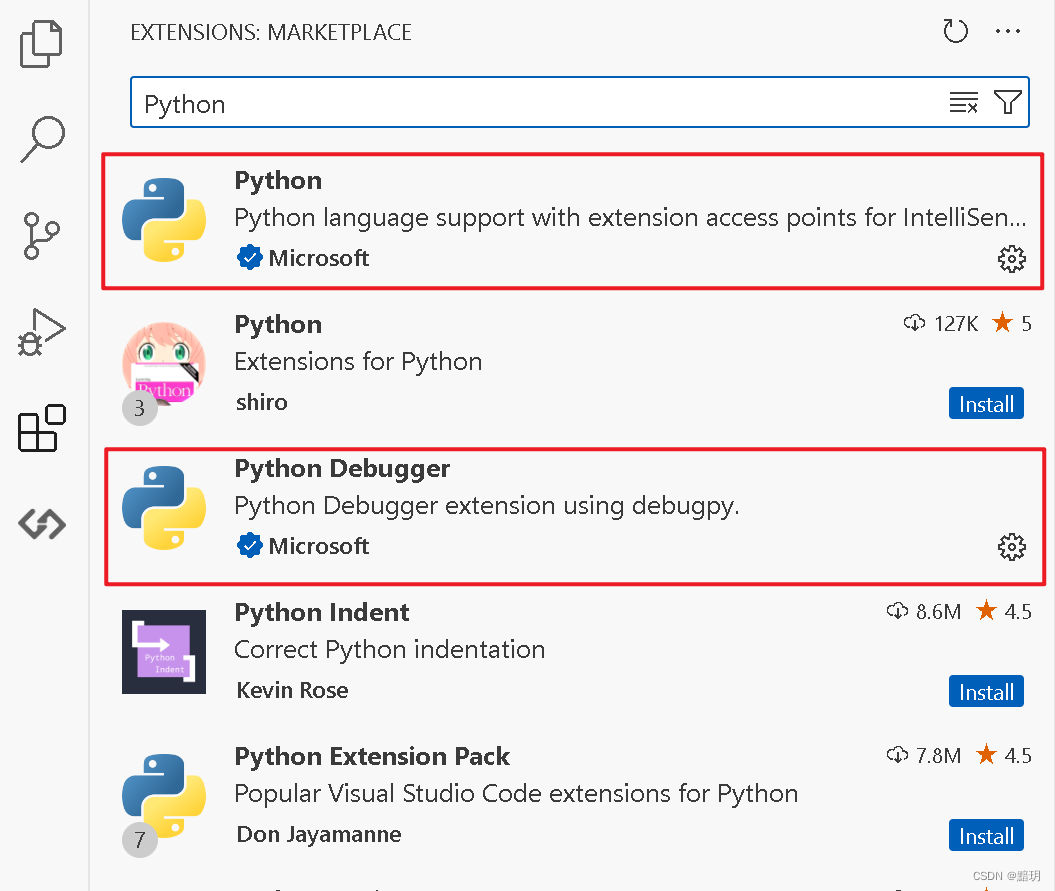Click the verified badge beside Python's Microsoft publisher
This screenshot has height=891, width=1055.
tap(250, 258)
